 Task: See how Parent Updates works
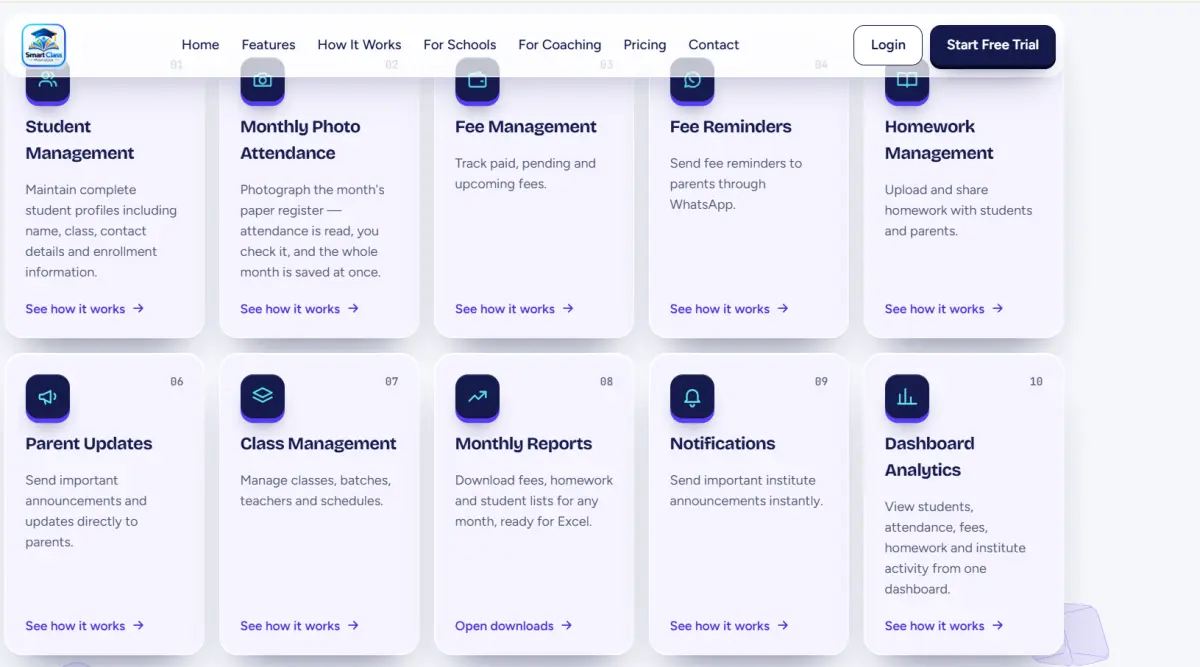(85, 626)
